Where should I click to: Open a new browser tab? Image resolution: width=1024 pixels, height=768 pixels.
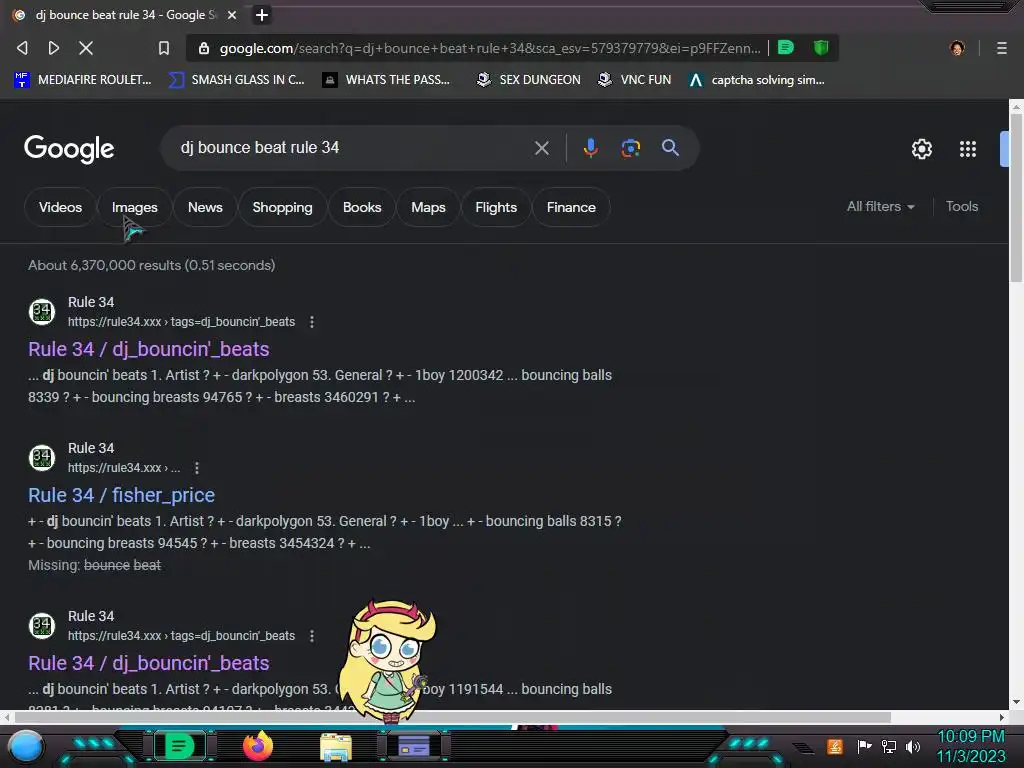pyautogui.click(x=262, y=15)
